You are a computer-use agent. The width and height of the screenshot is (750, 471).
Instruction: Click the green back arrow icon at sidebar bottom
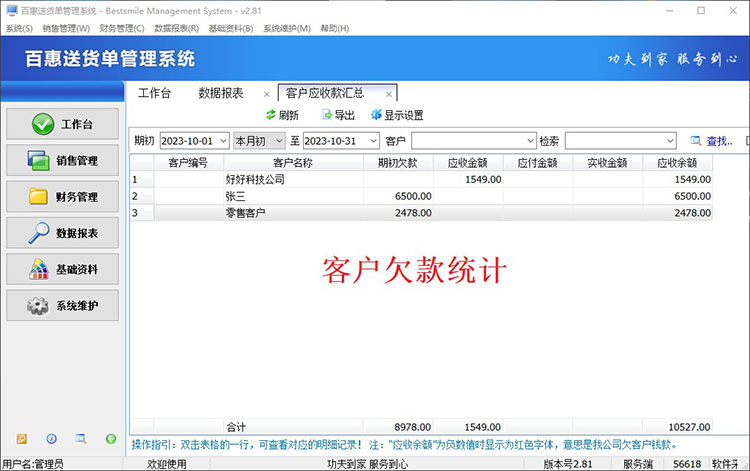tap(111, 438)
